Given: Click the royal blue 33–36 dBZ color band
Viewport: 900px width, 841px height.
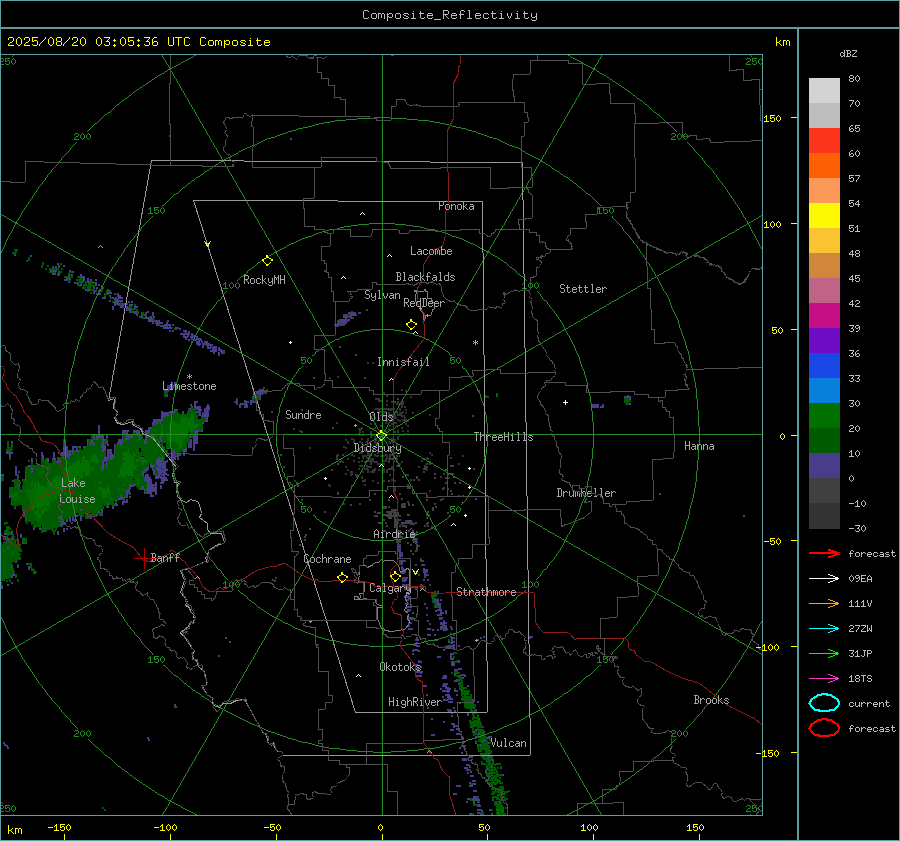Looking at the screenshot, I should click(824, 366).
